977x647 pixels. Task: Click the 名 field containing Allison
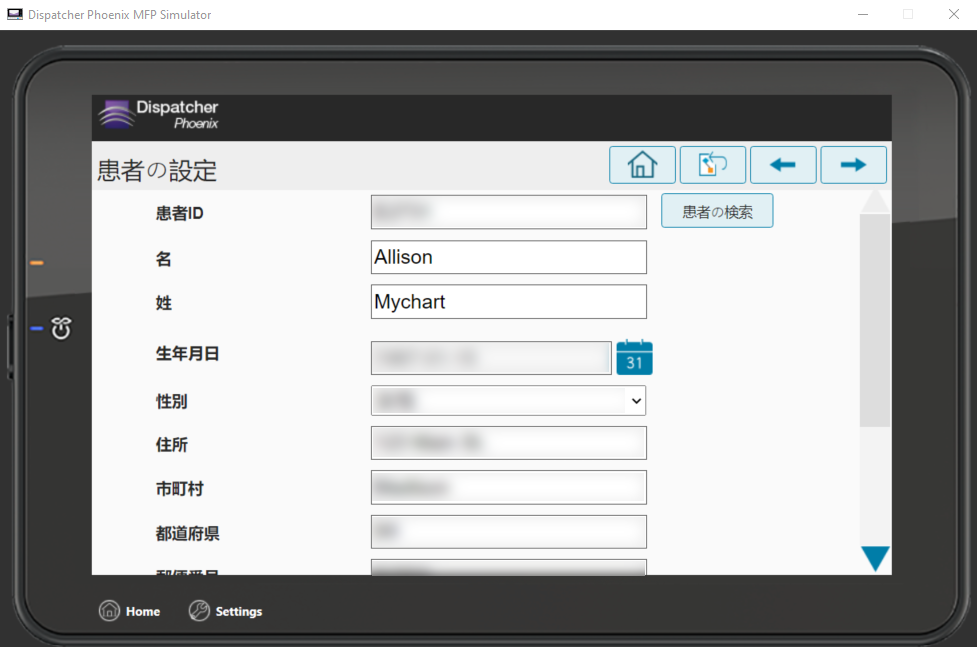click(508, 257)
